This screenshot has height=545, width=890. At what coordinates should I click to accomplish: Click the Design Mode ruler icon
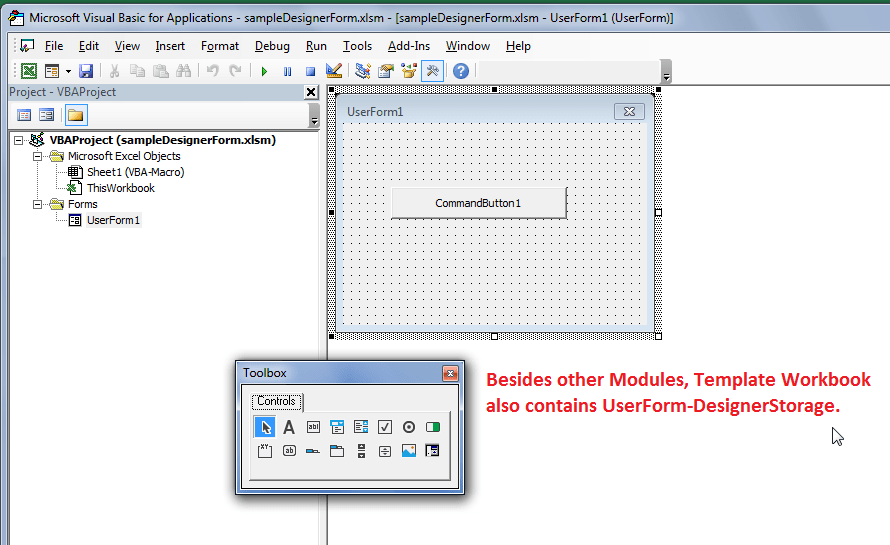pyautogui.click(x=334, y=71)
